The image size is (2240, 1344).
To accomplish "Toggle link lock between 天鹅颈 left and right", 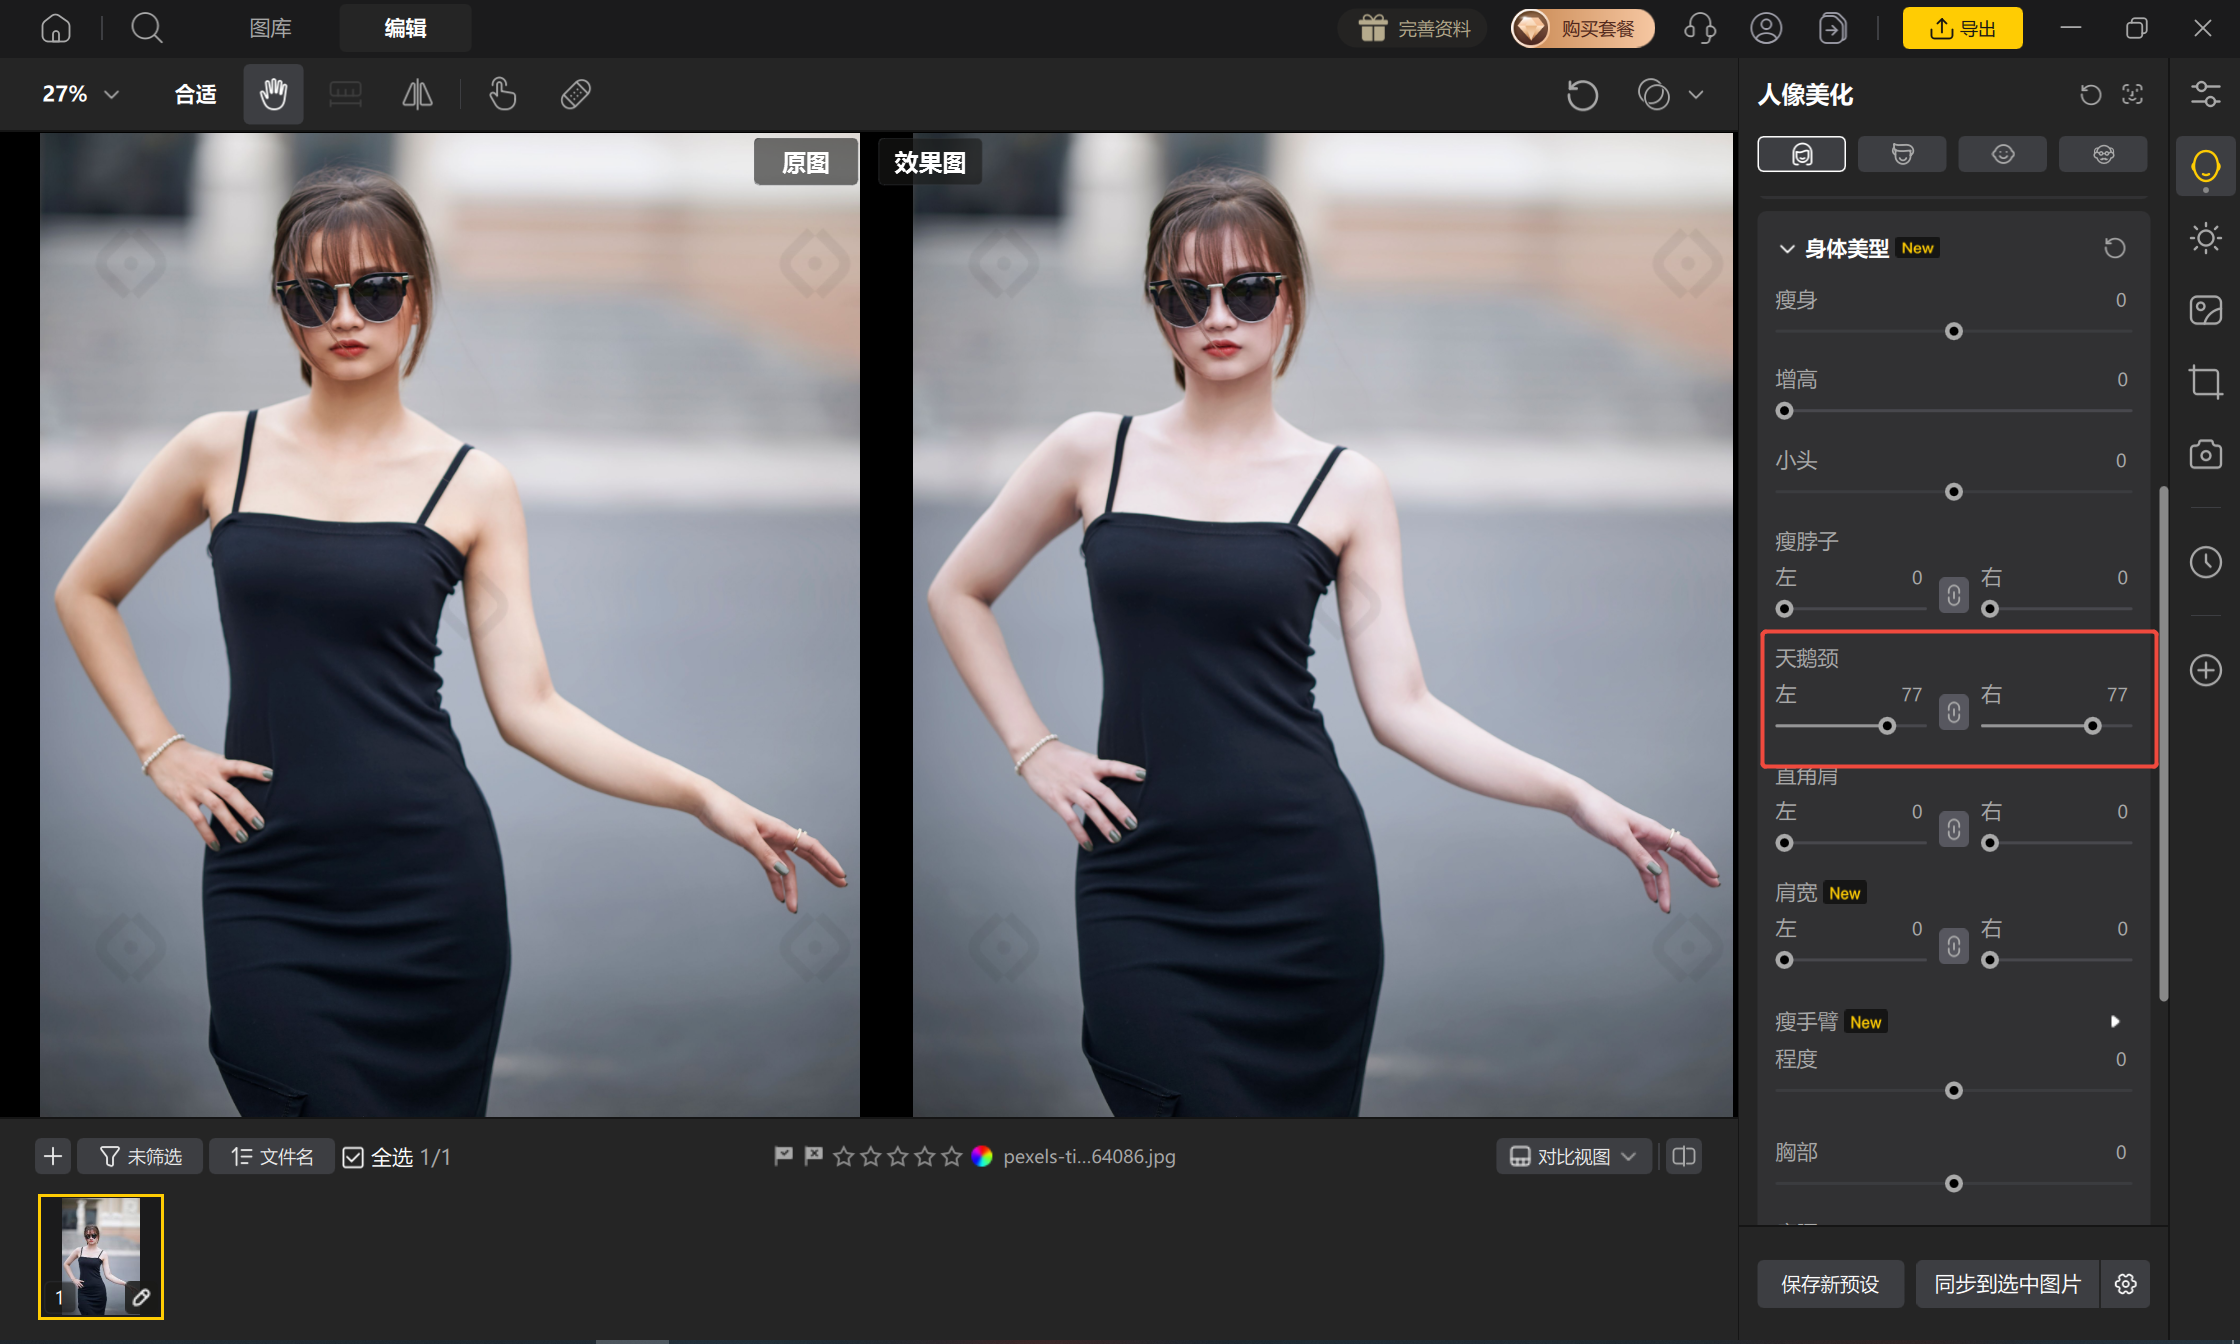I will (1954, 712).
